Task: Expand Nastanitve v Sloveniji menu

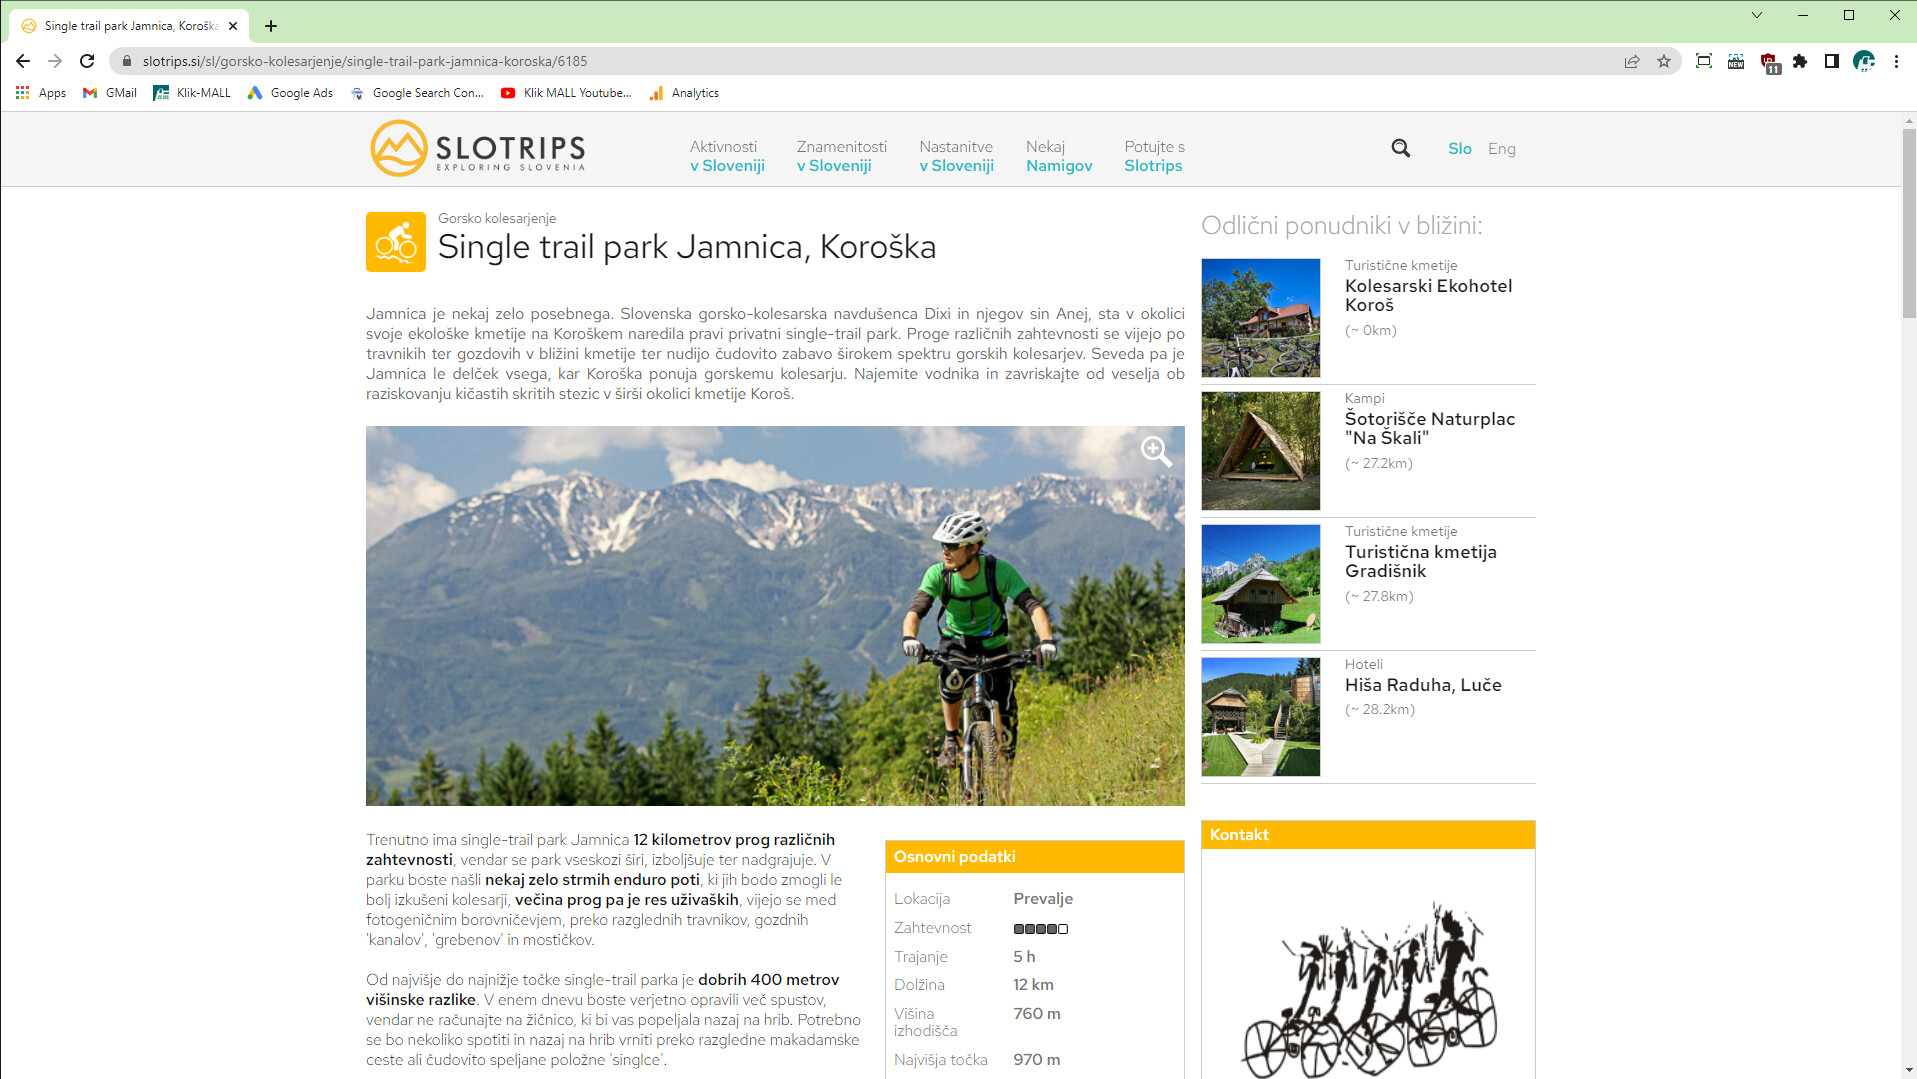Action: (x=956, y=156)
